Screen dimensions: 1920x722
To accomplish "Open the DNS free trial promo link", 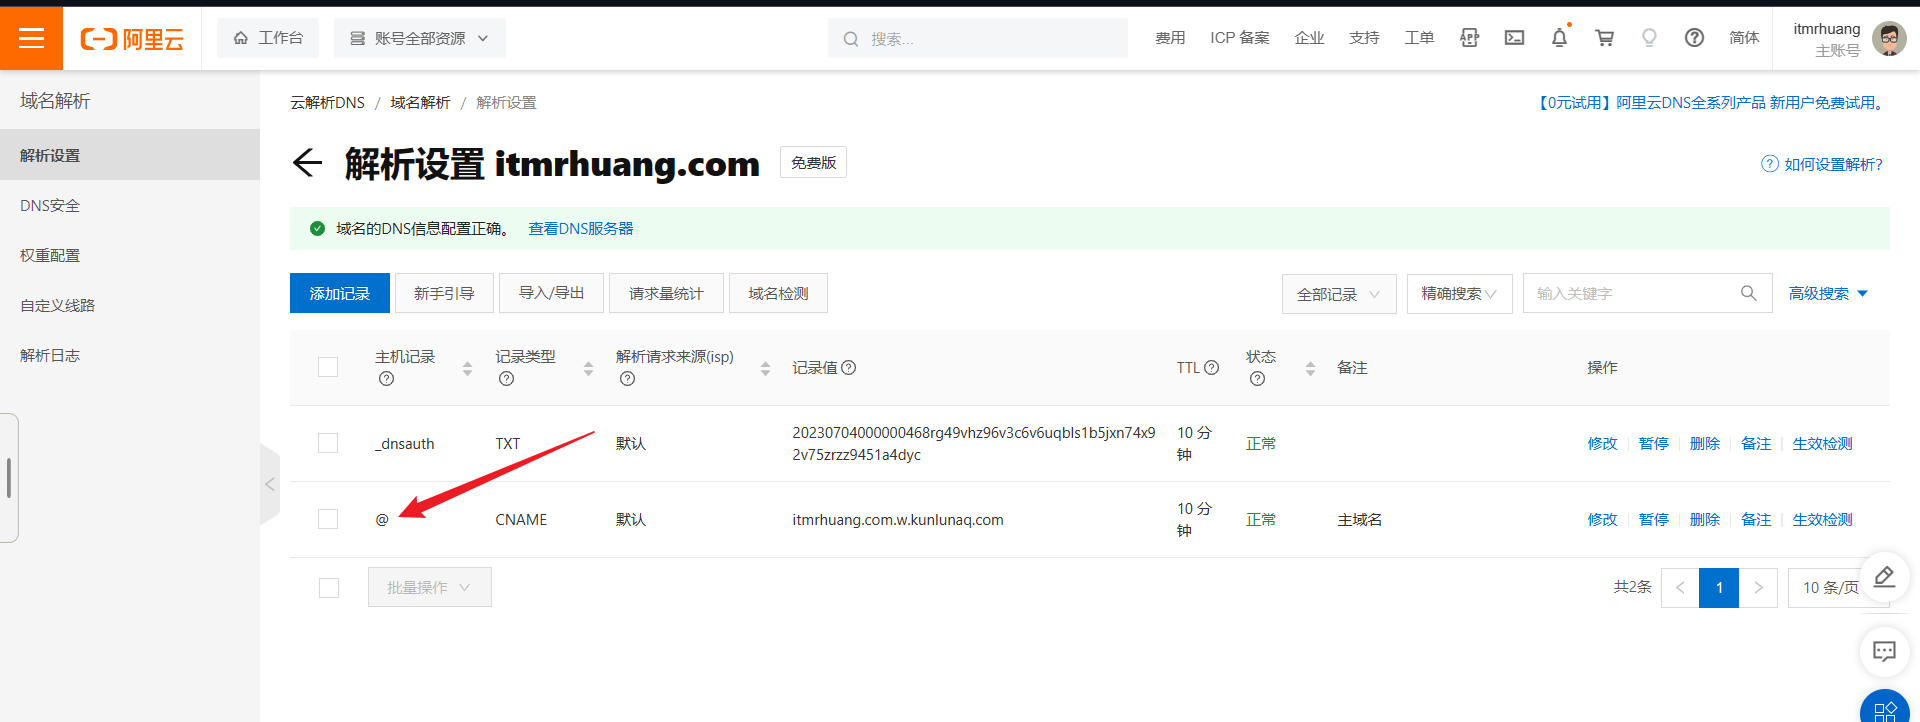I will pyautogui.click(x=1712, y=102).
